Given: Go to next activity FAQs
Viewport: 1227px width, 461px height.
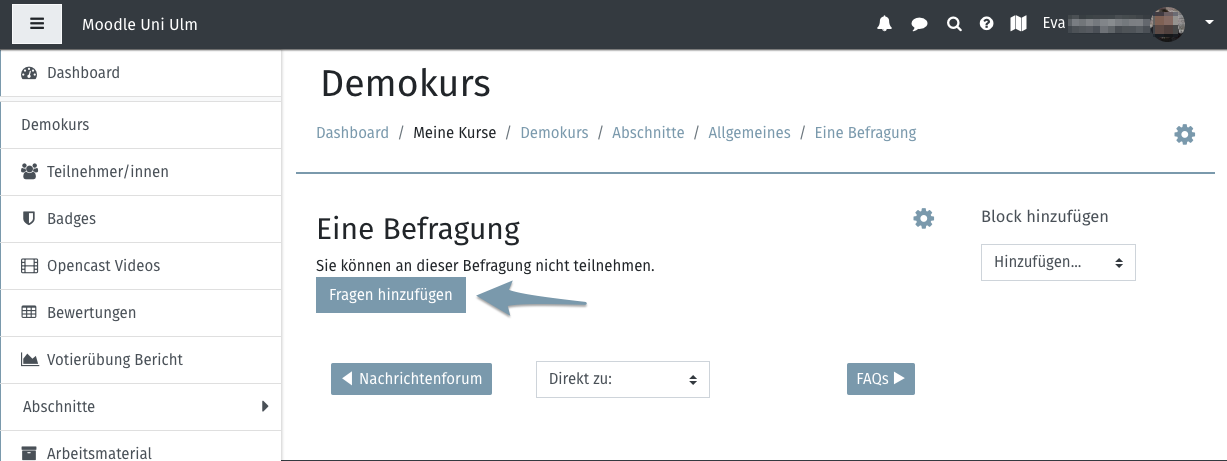Looking at the screenshot, I should (x=881, y=379).
